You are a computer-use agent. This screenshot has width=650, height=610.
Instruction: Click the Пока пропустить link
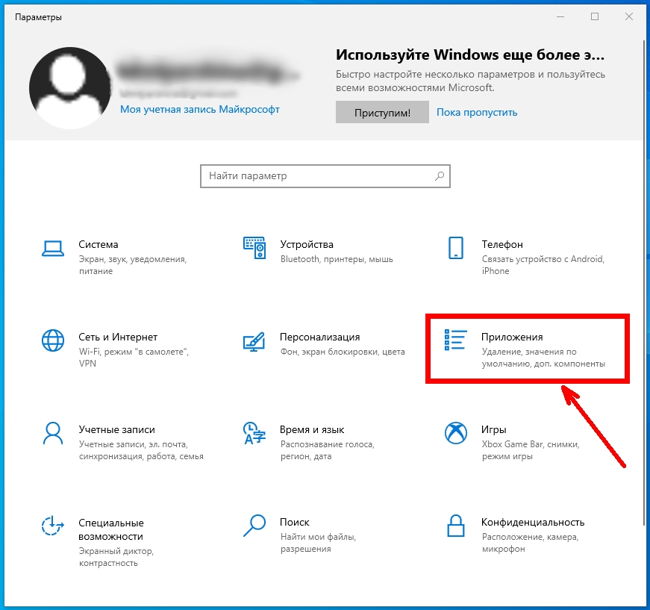click(477, 112)
